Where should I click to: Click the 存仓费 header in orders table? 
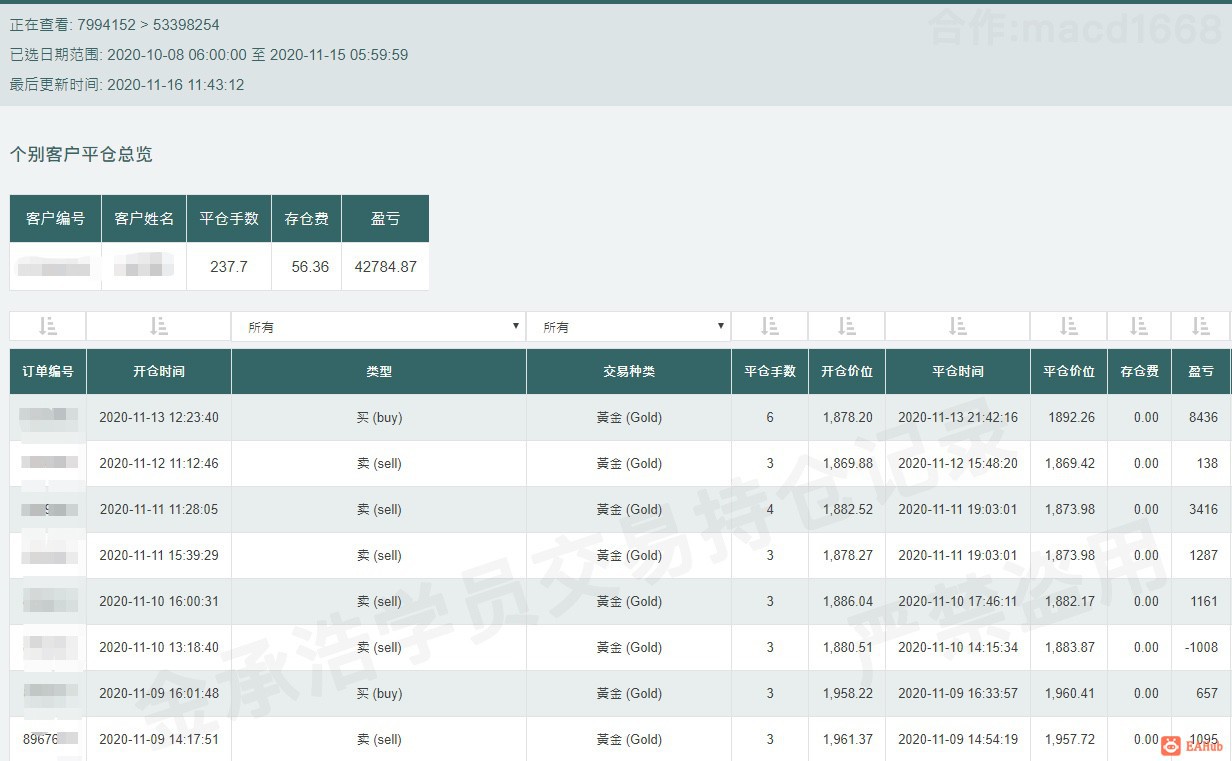pyautogui.click(x=1139, y=371)
